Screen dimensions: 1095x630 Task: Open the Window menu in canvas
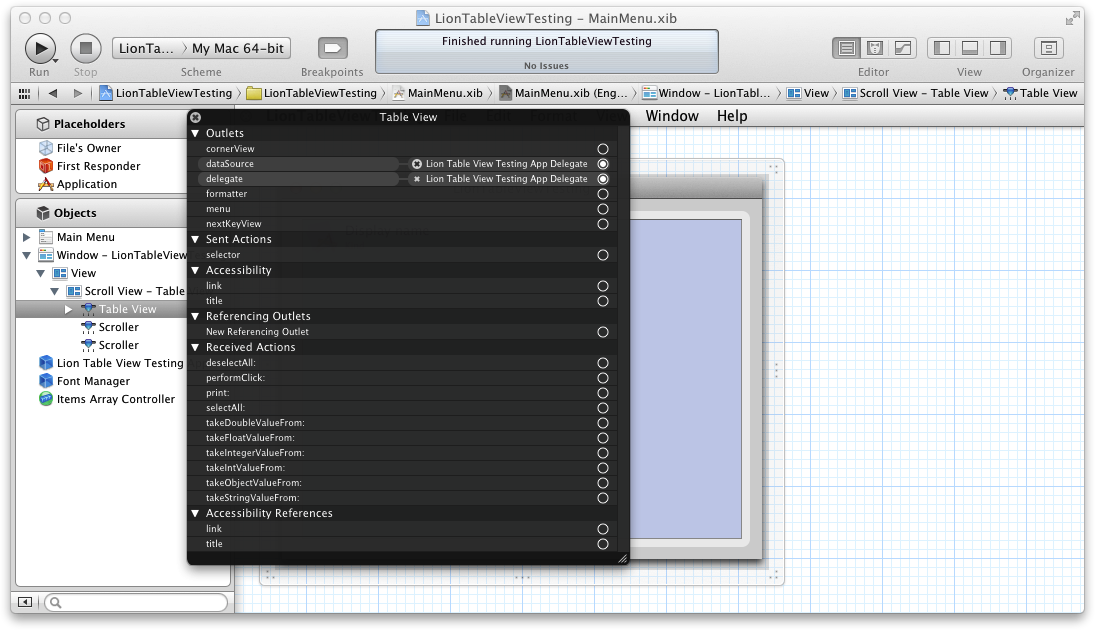(672, 116)
